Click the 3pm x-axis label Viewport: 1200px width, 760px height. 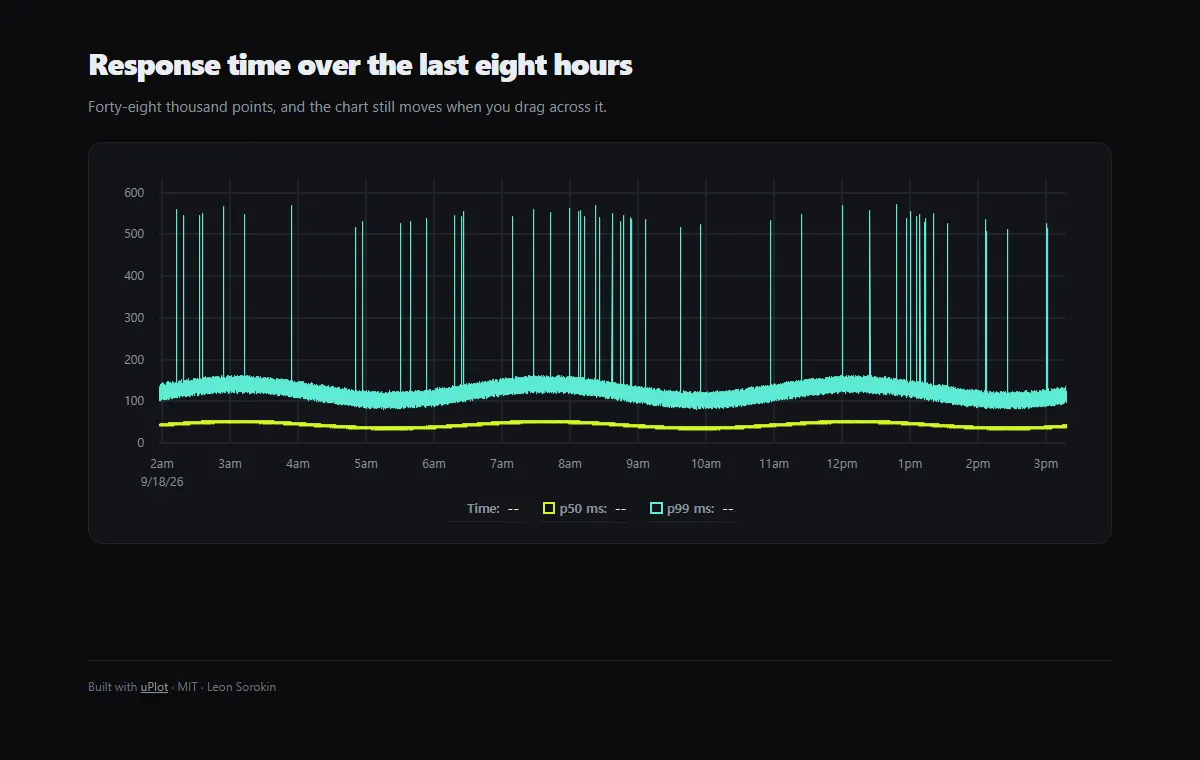1046,464
